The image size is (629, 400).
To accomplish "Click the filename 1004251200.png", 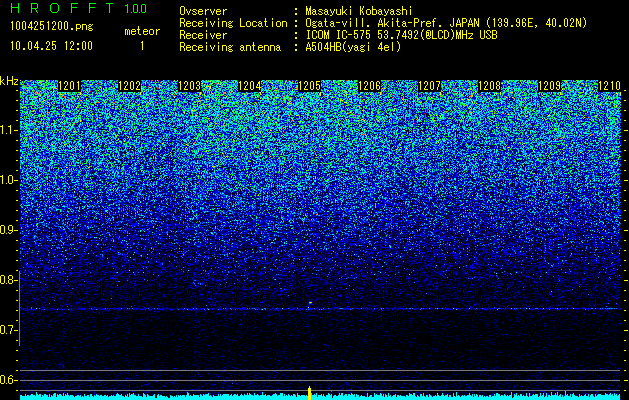I will coord(52,27).
